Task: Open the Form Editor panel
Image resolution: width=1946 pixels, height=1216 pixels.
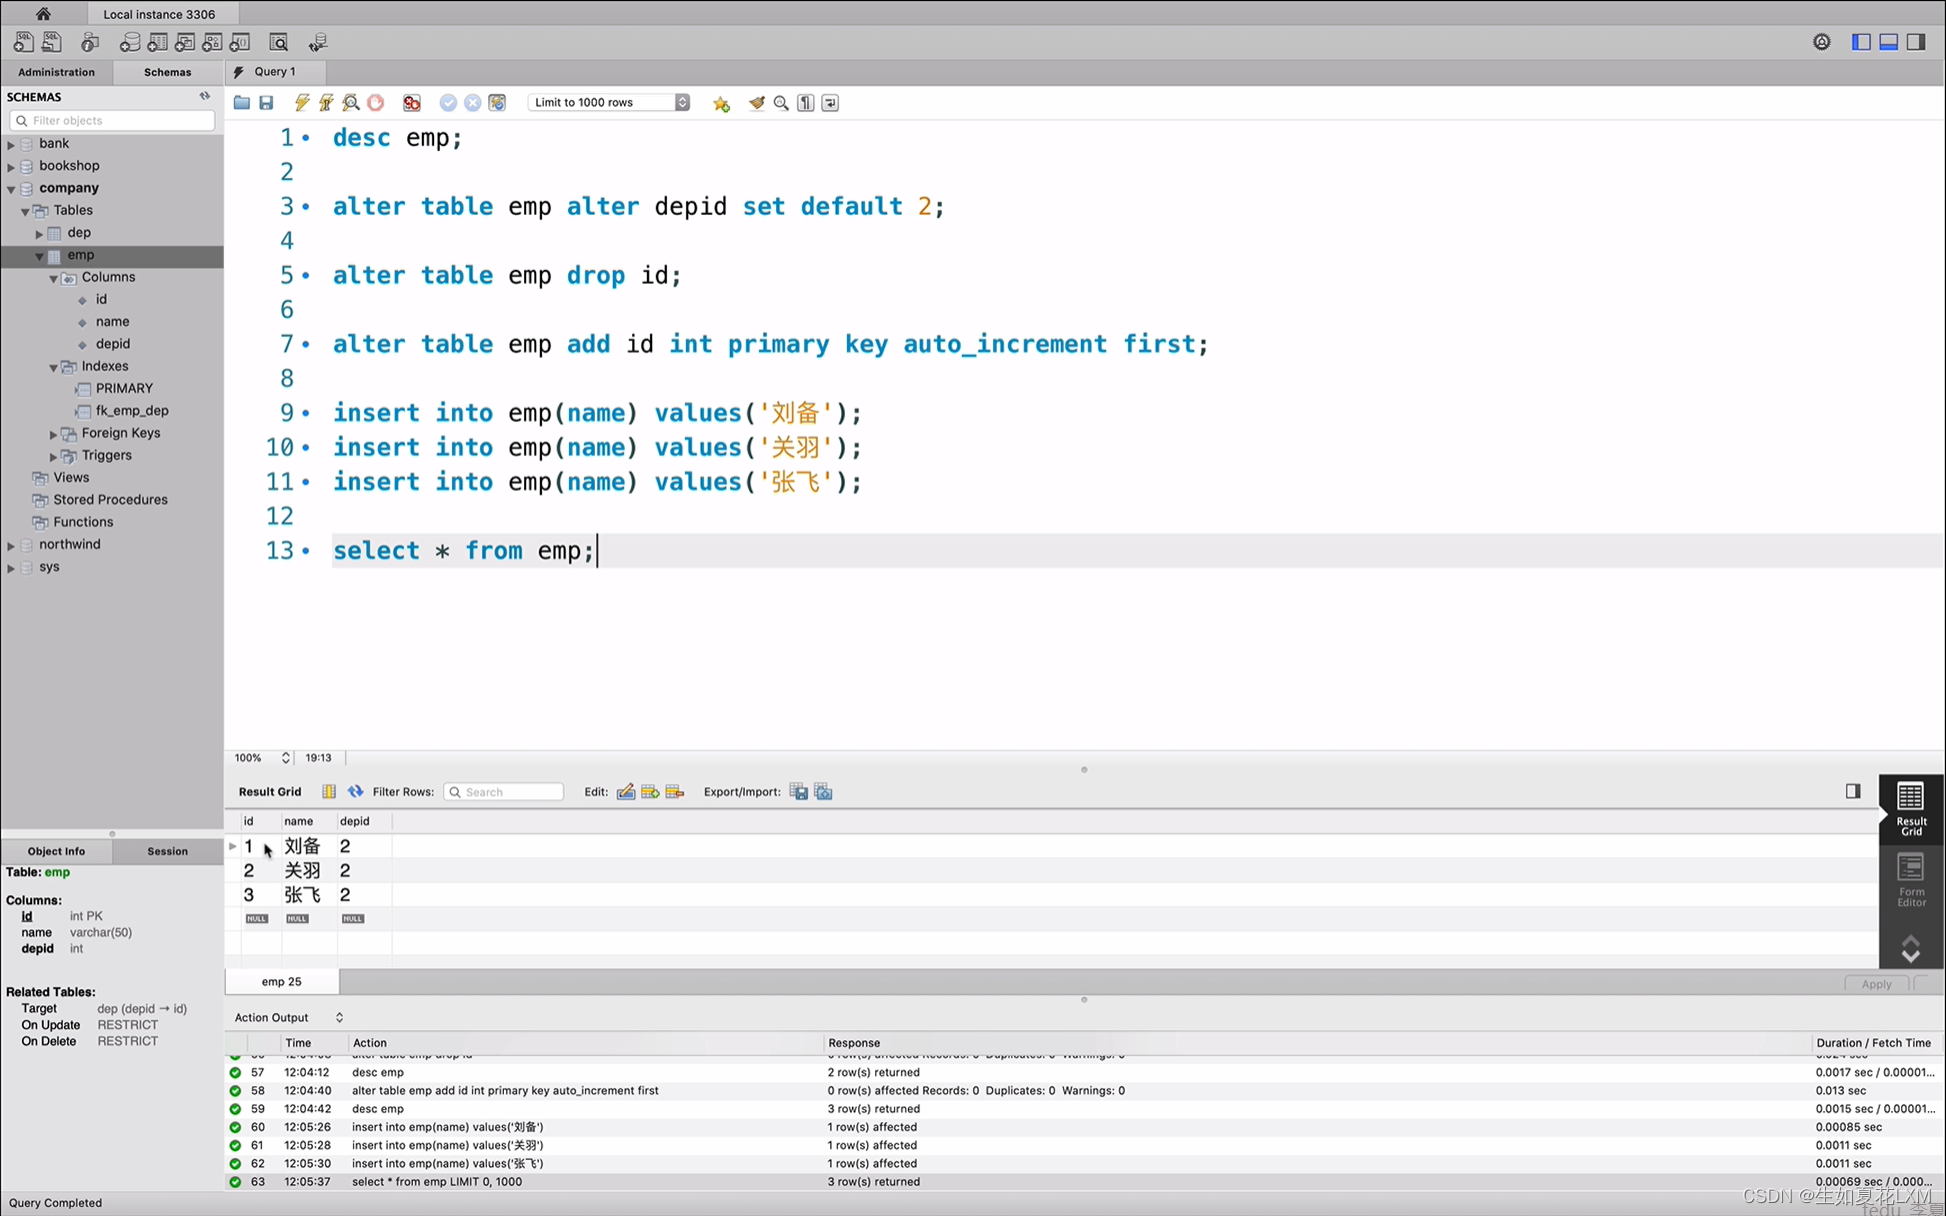Action: coord(1911,879)
